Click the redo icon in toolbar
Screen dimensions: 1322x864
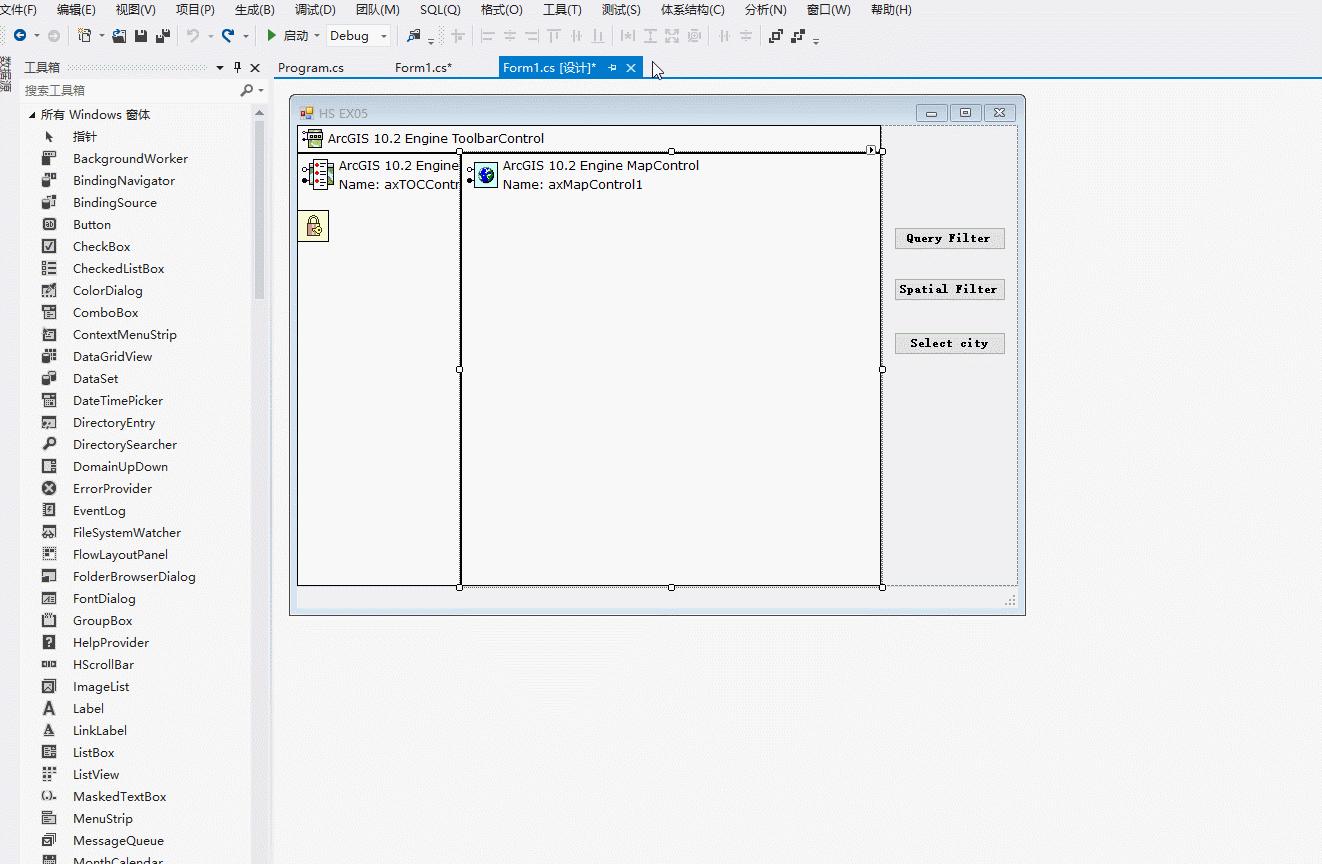(x=228, y=35)
